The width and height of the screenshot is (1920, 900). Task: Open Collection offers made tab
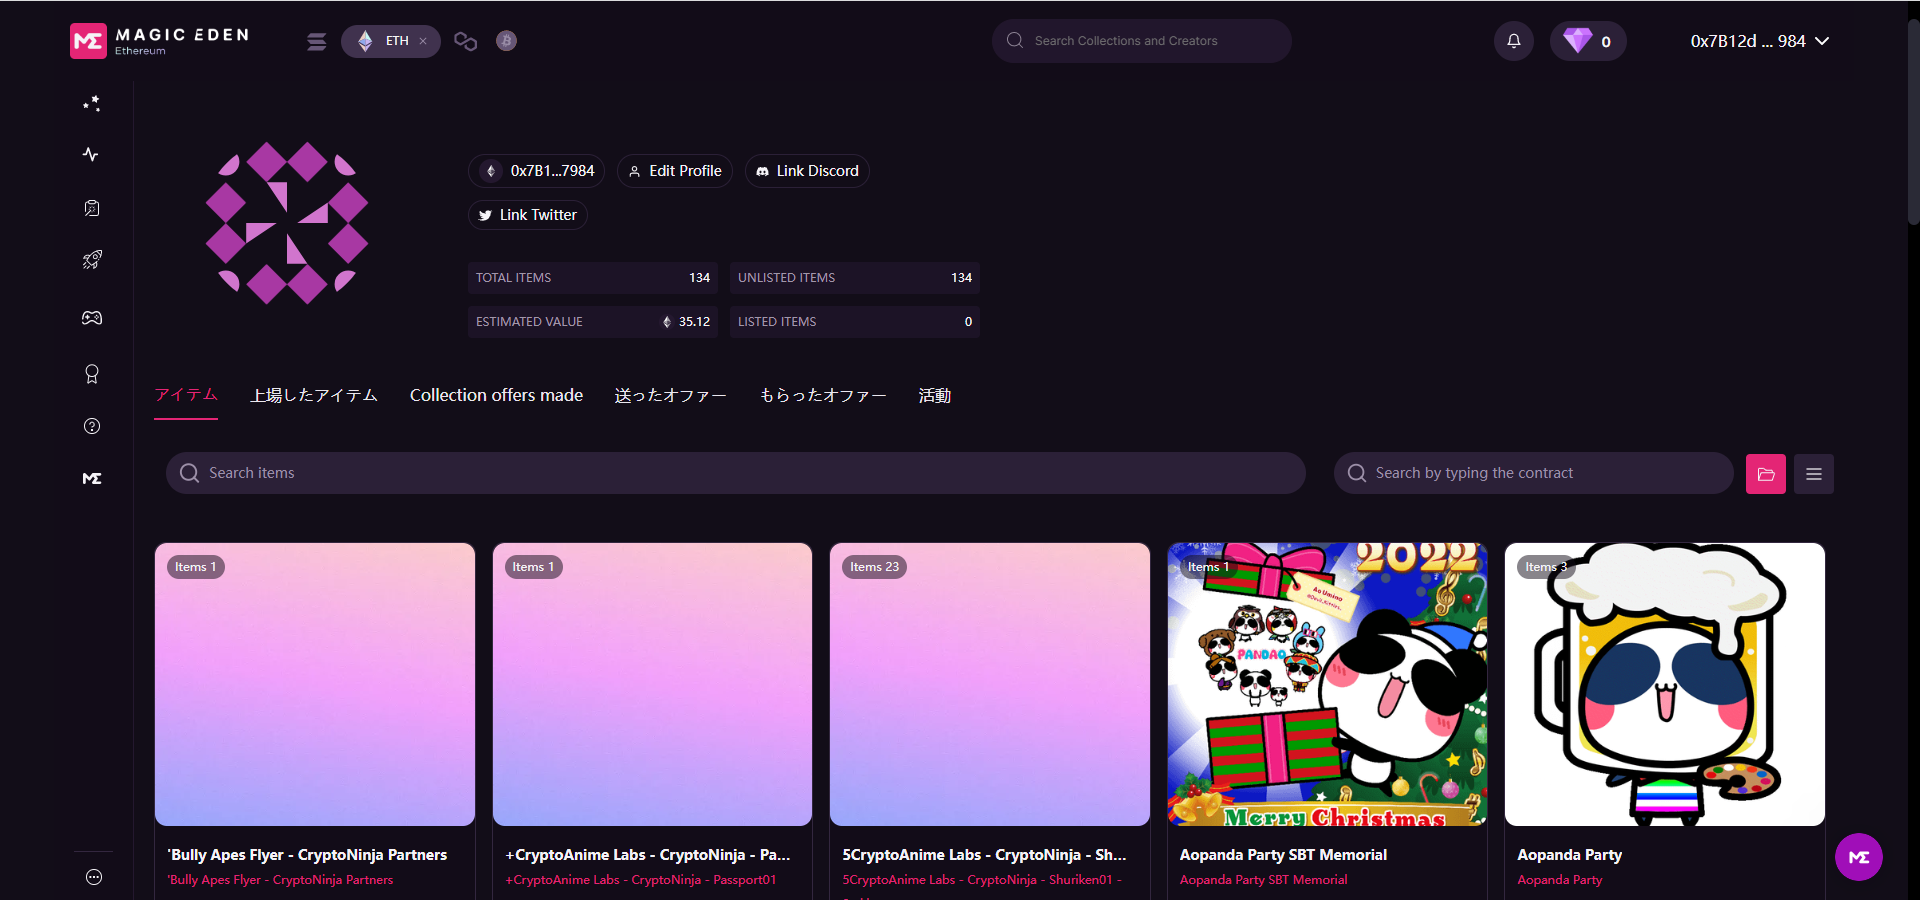(496, 395)
